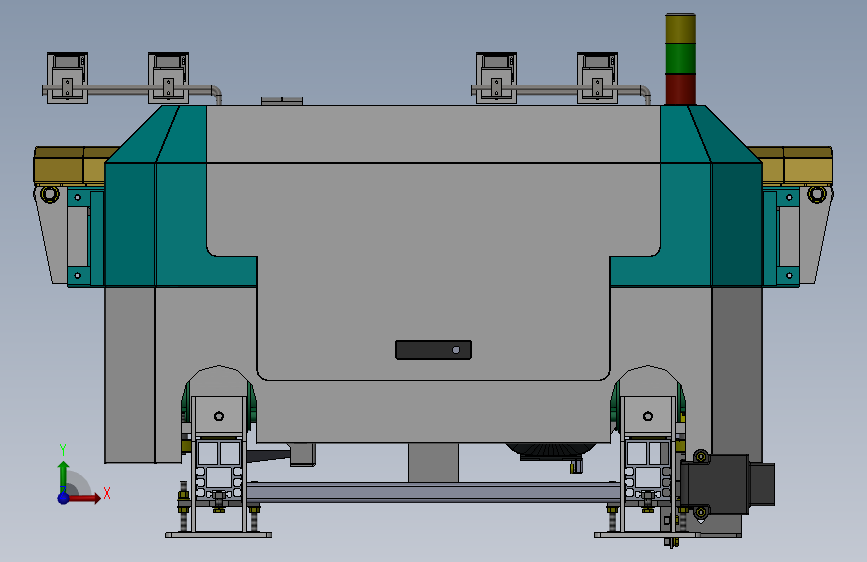
Task: Select the left floor foot plate
Action: [x=218, y=534]
